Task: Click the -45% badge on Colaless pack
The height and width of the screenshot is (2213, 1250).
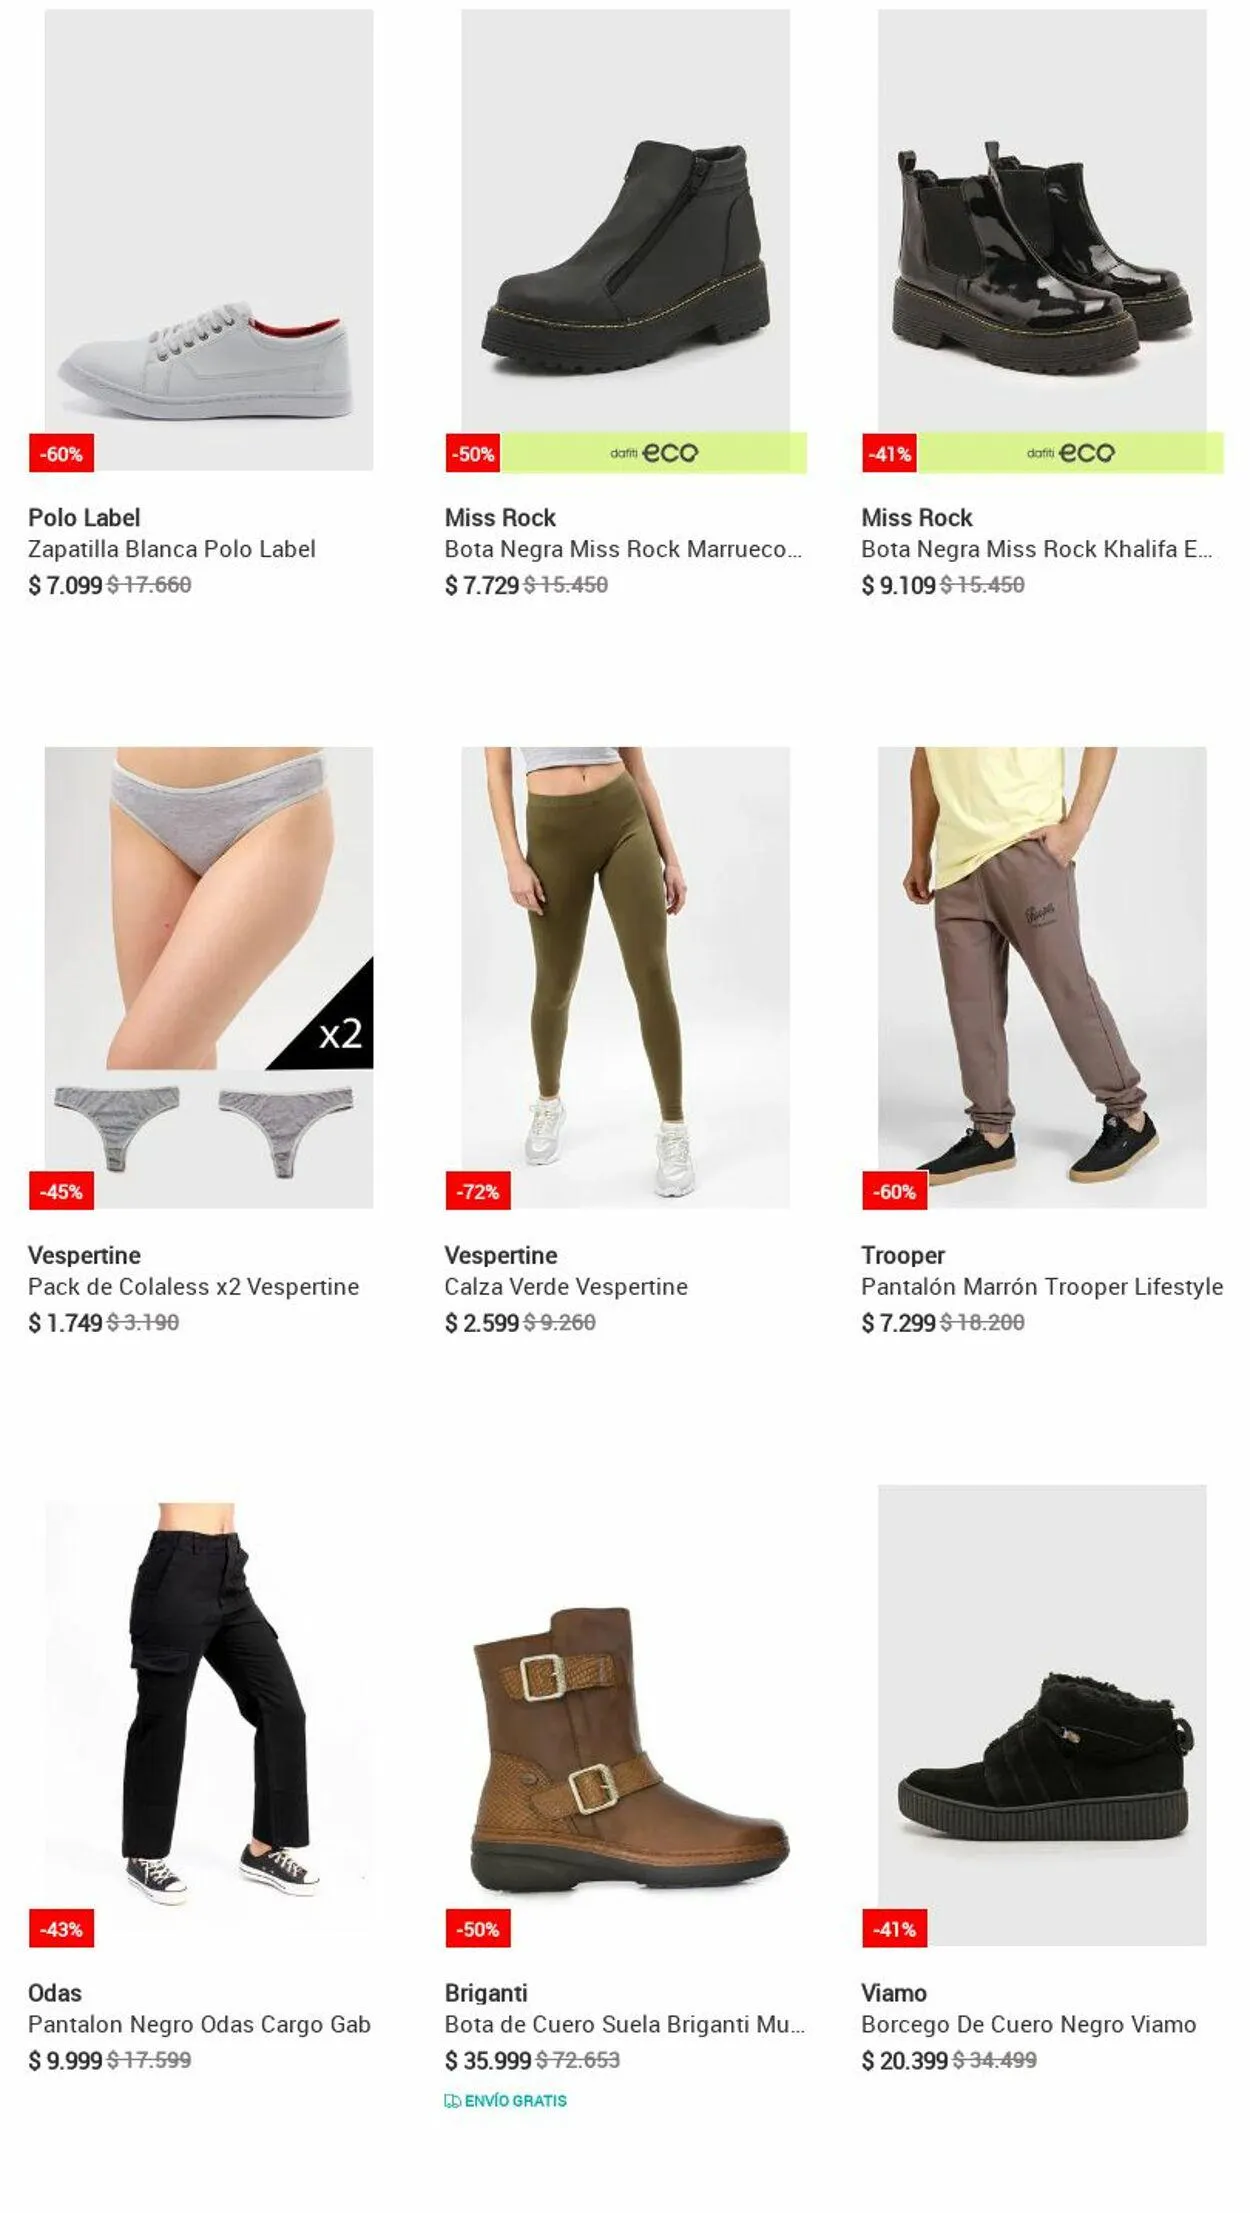Action: (x=61, y=1191)
